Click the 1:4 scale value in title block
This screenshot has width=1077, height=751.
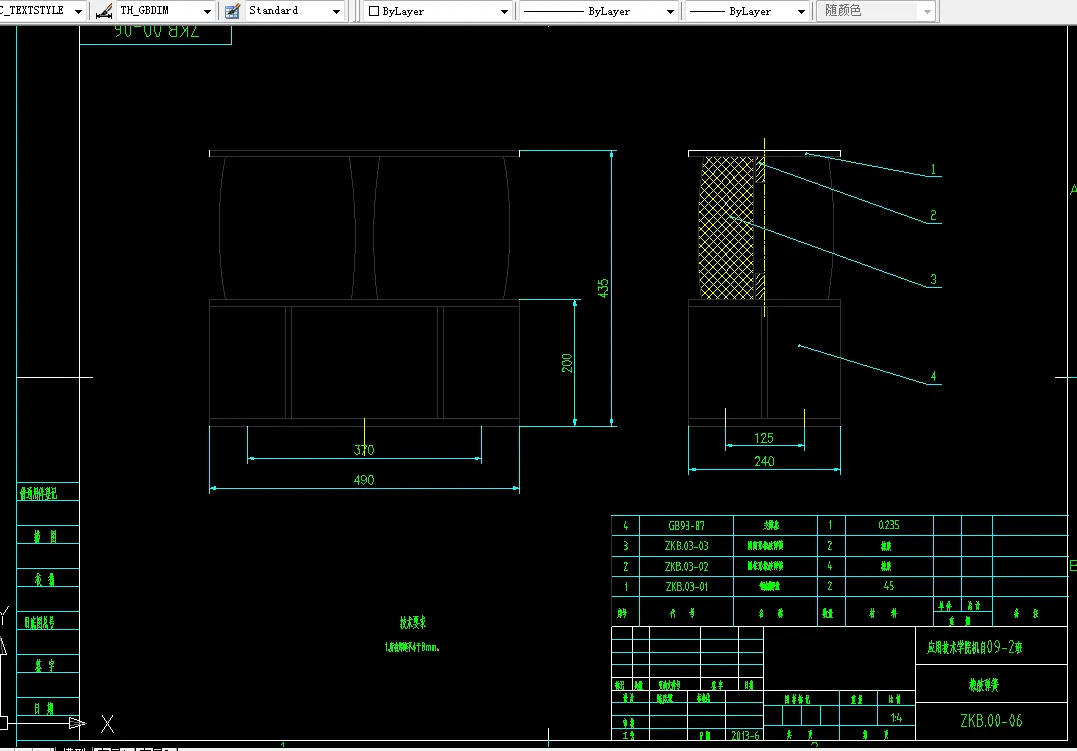(x=896, y=717)
